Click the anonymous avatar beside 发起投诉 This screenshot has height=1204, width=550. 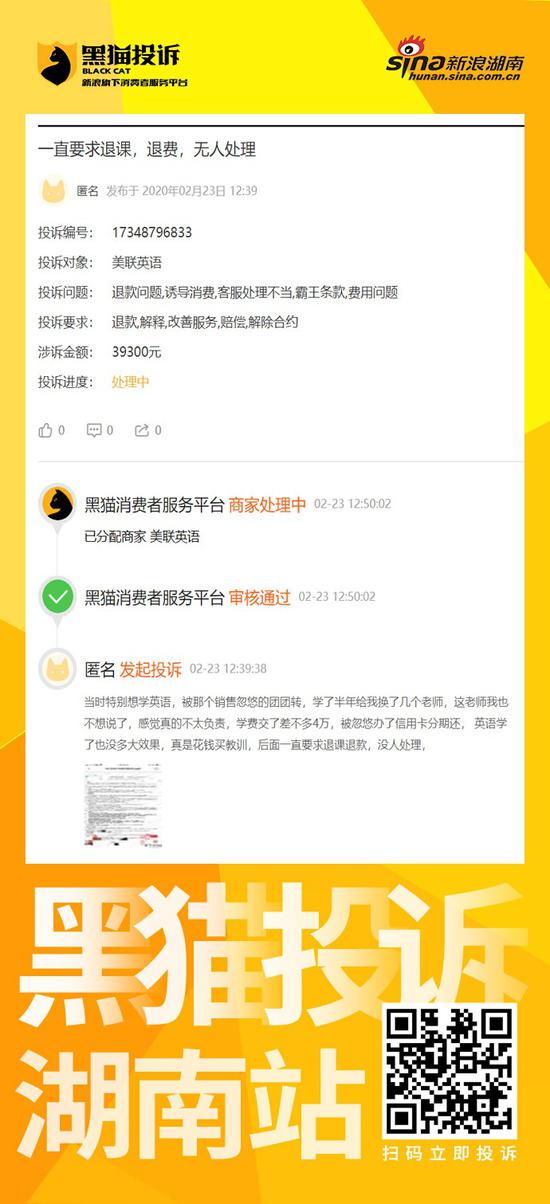point(58,669)
